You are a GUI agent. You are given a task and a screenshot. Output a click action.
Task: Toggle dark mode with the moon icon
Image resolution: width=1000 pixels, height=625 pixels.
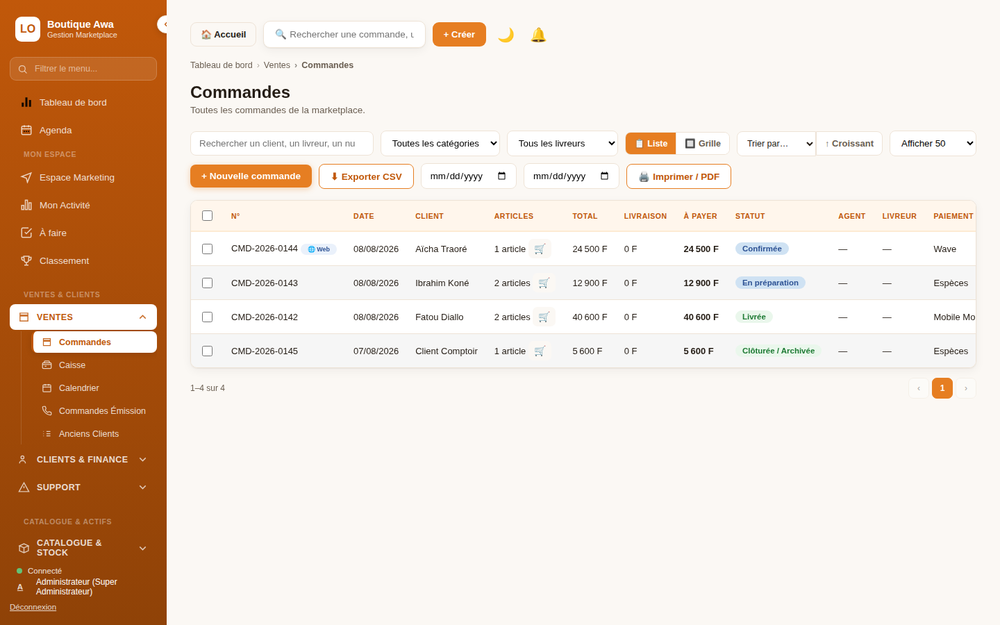[x=506, y=34]
